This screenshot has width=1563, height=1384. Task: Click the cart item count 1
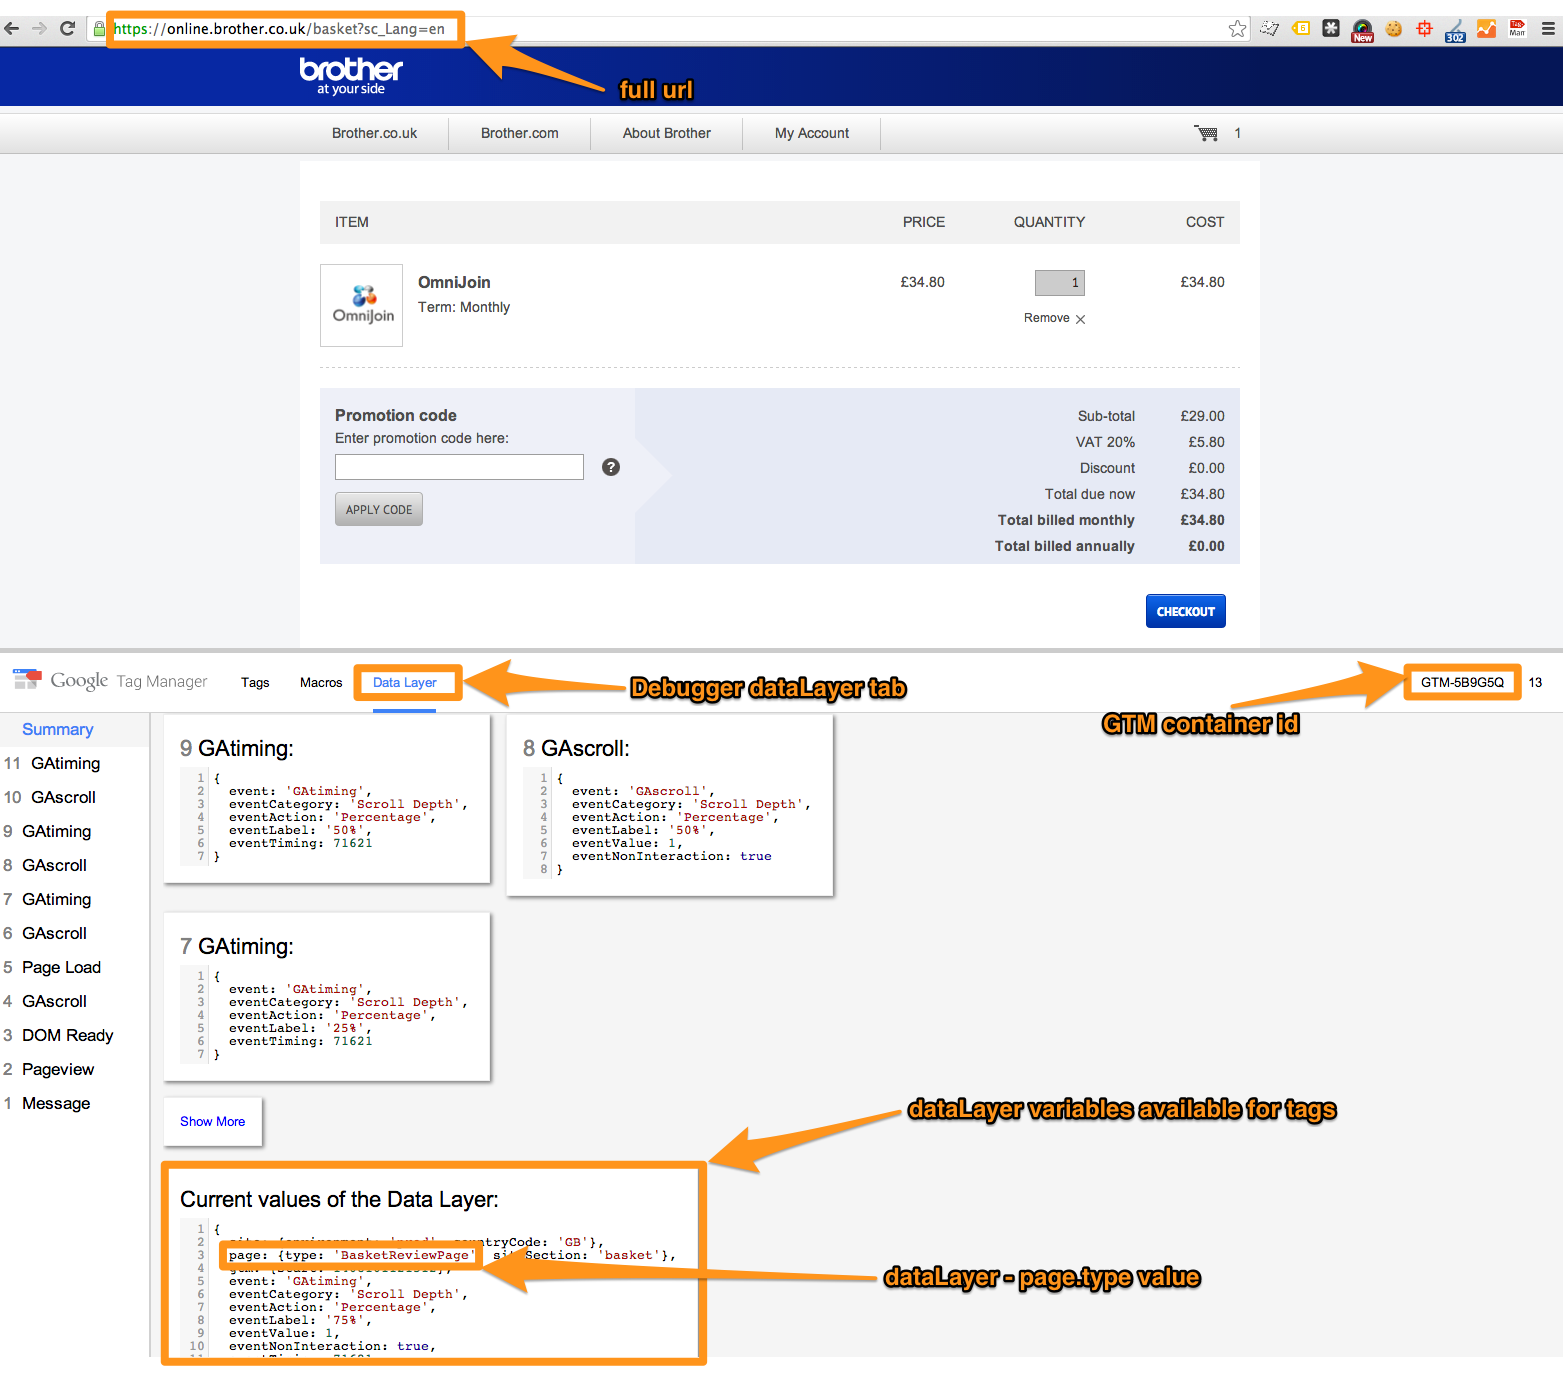point(1238,133)
